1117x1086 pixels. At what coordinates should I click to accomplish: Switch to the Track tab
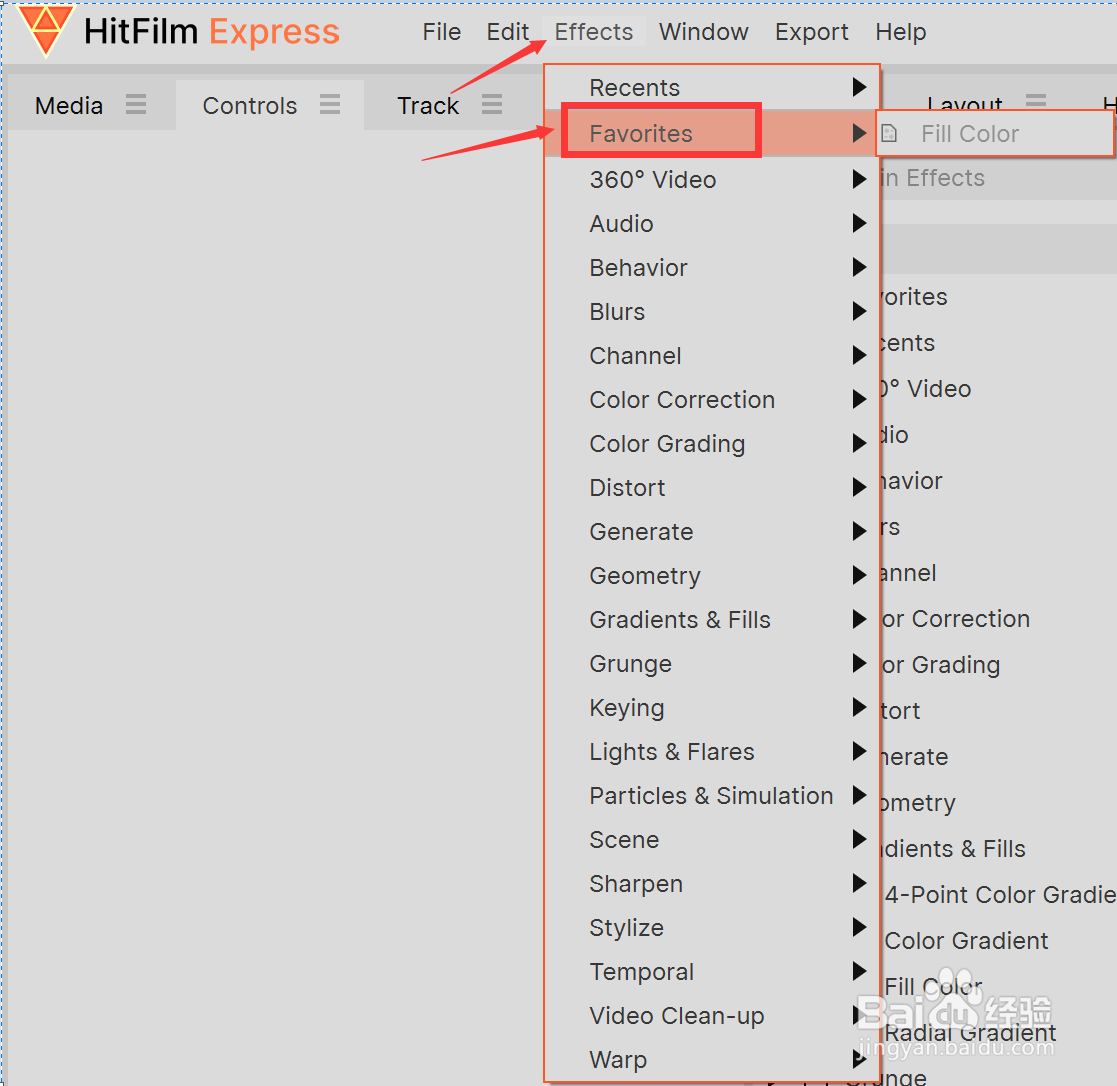click(428, 105)
